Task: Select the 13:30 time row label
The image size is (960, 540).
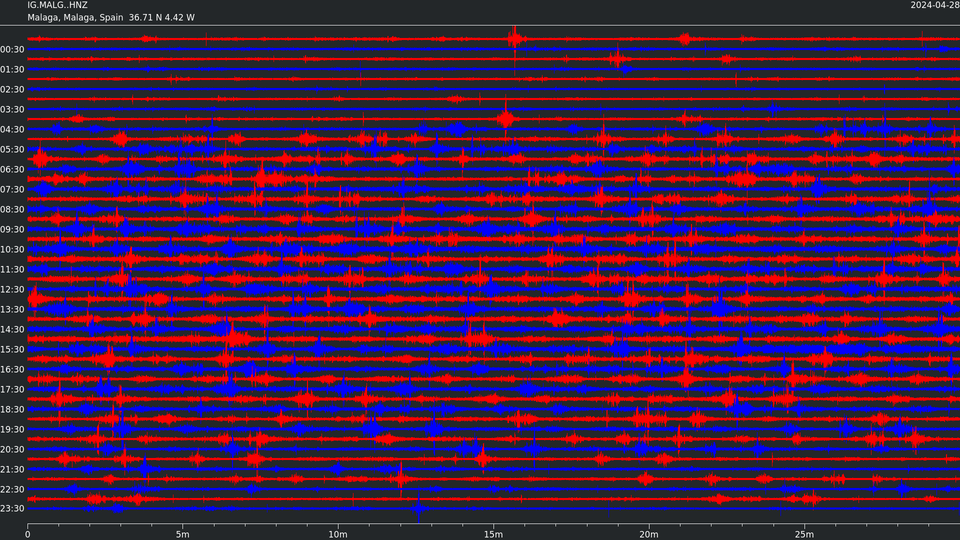Action: click(12, 310)
